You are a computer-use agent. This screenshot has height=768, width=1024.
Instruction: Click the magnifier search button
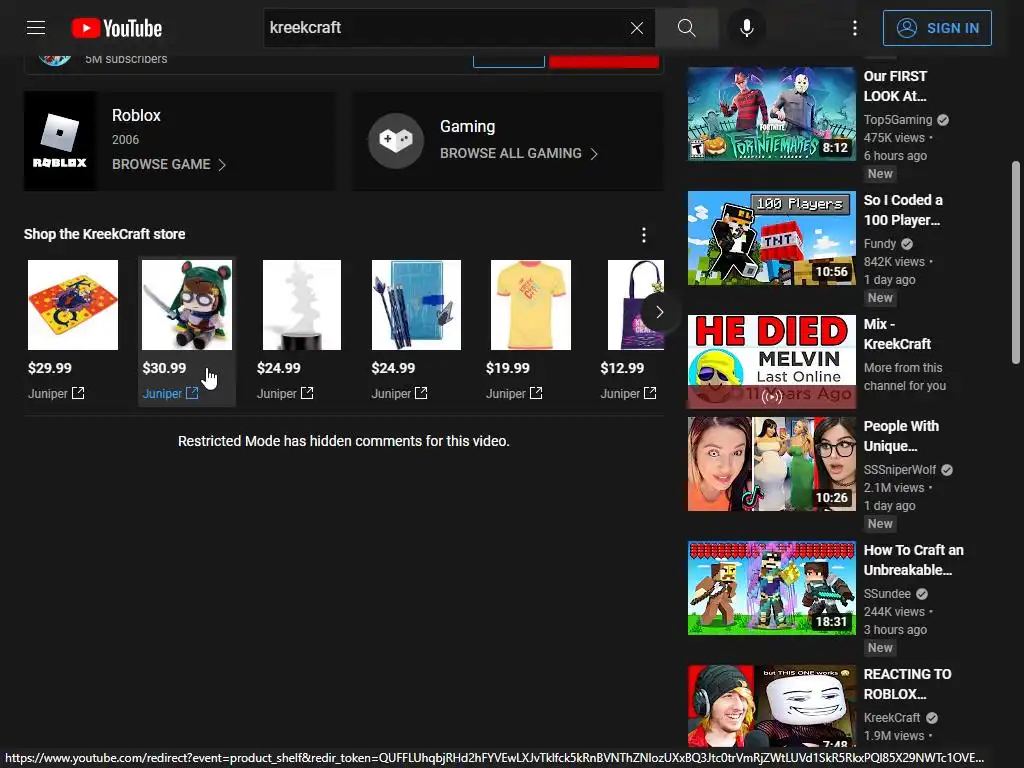pos(686,27)
